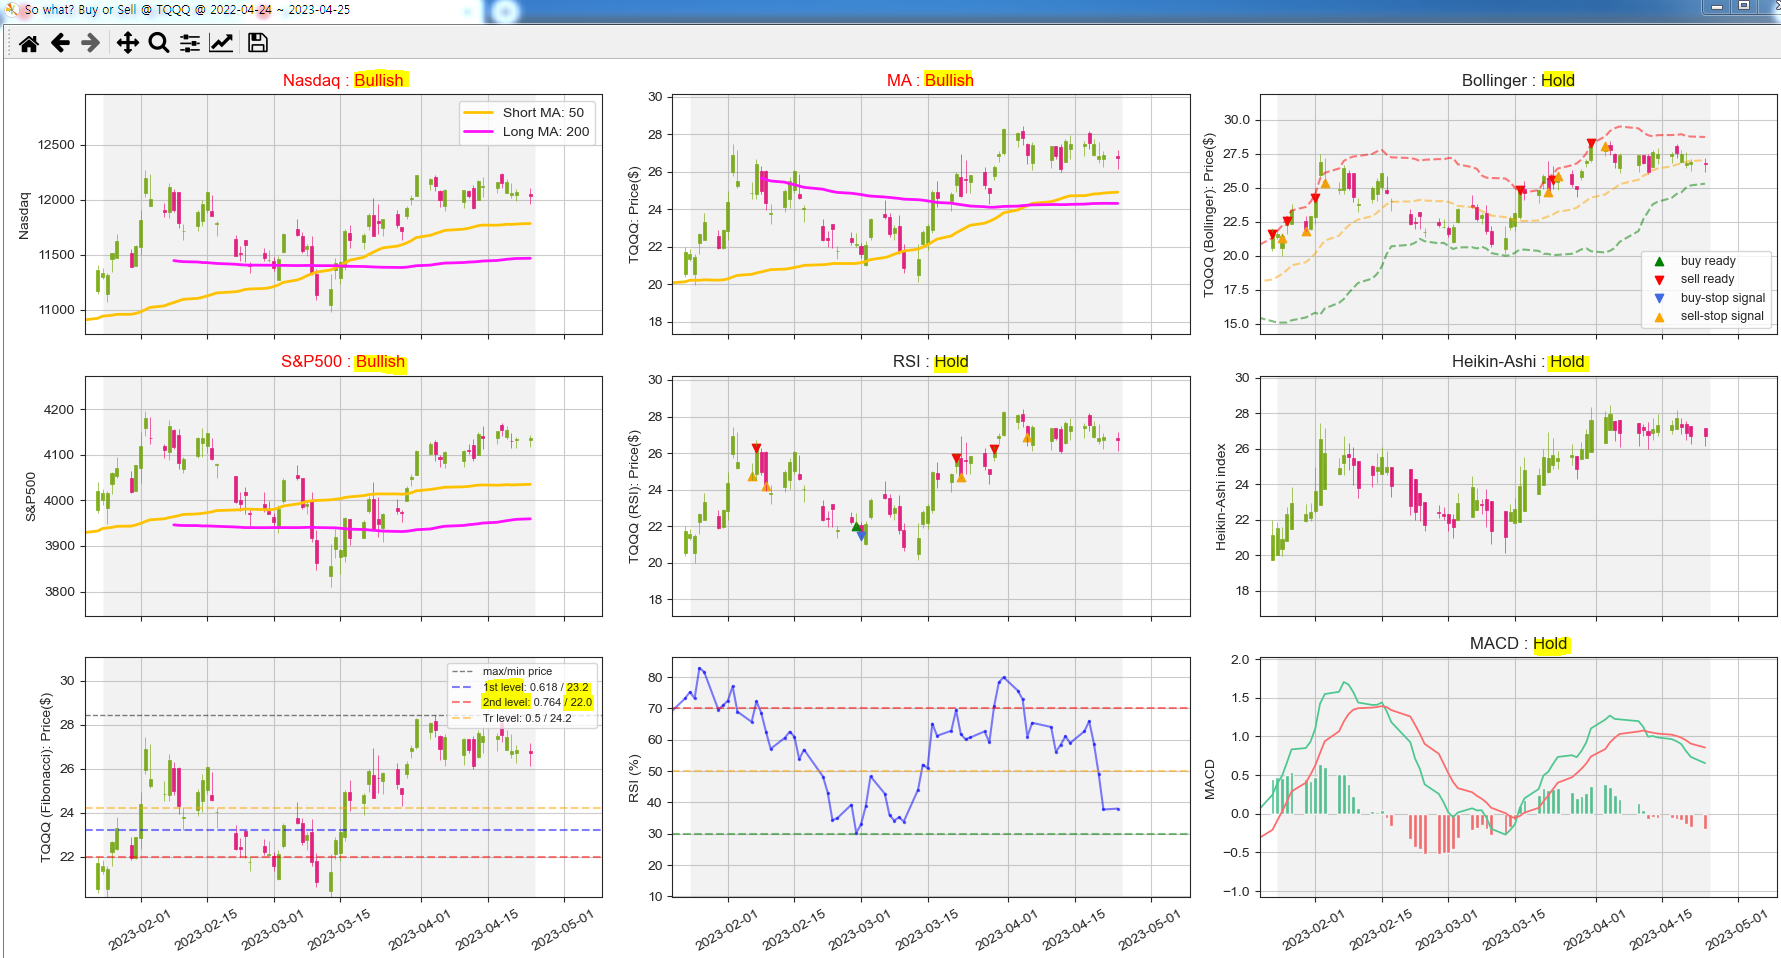Viewport: 1781px width, 958px height.
Task: Click the 'sell ready' legend entry
Action: point(1697,279)
